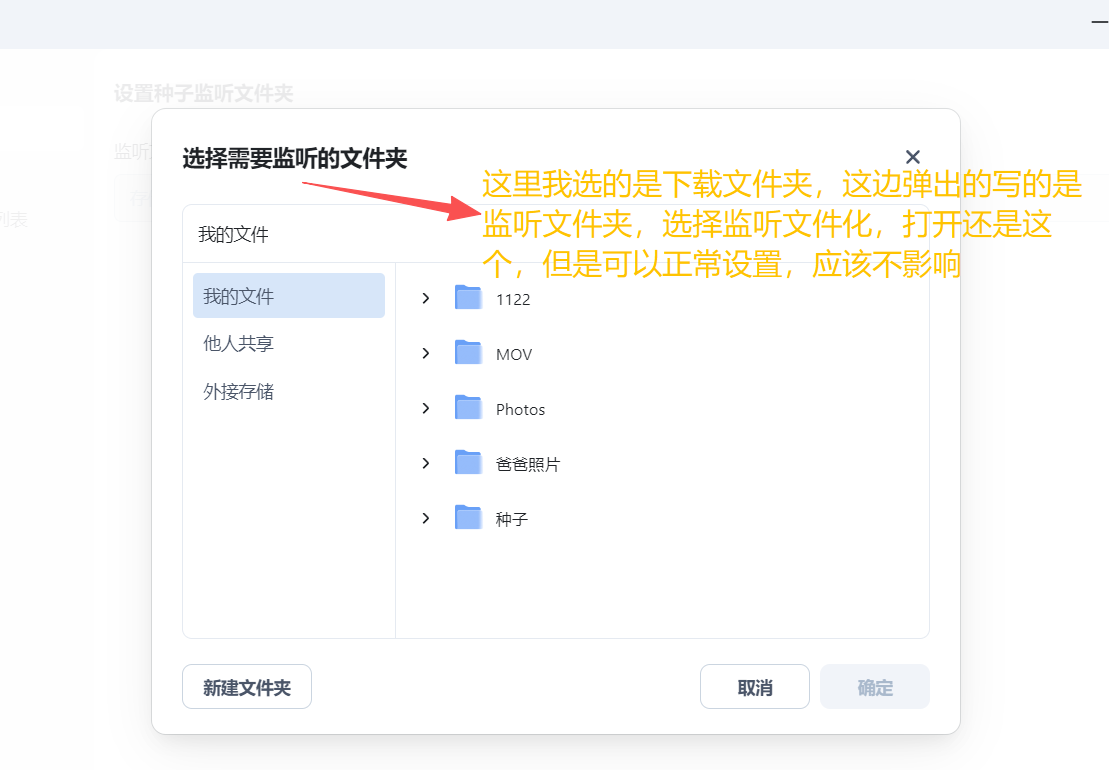
Task: Expand the Photos folder chevron
Action: click(x=426, y=408)
